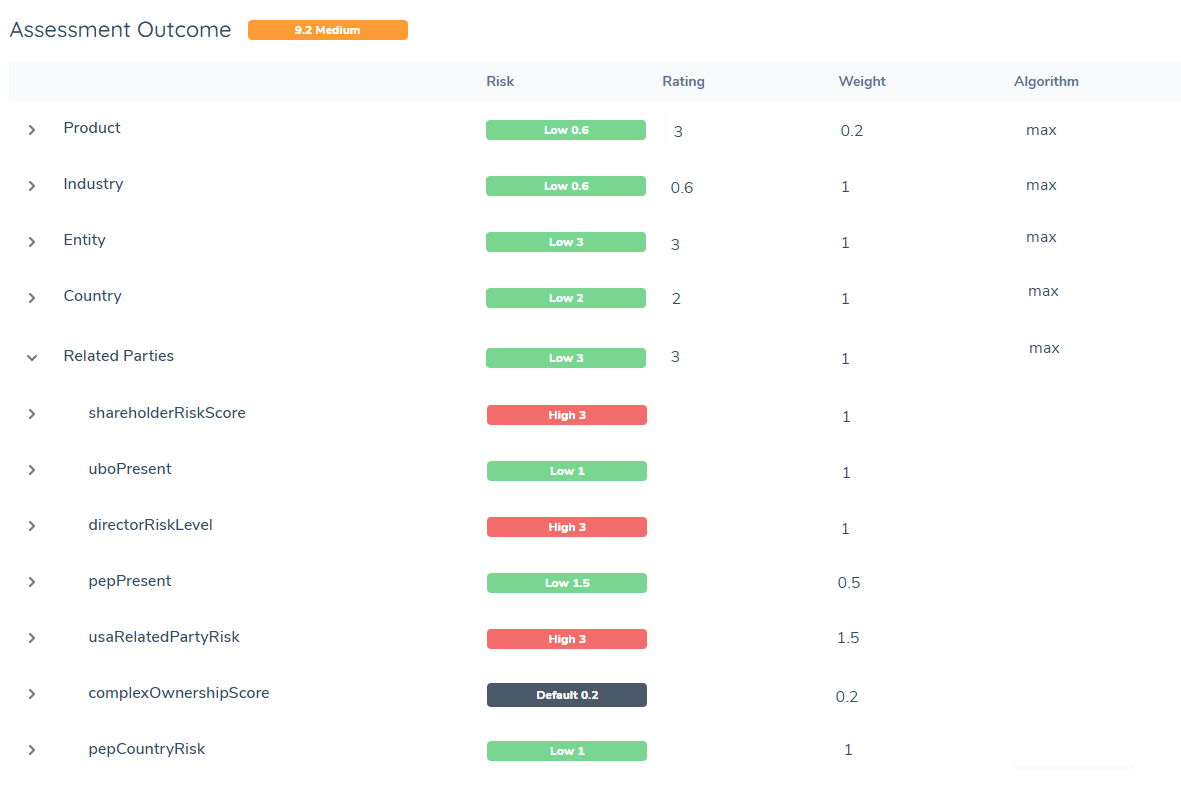
Task: Click the 9.2 Medium outcome badge
Action: pyautogui.click(x=327, y=30)
